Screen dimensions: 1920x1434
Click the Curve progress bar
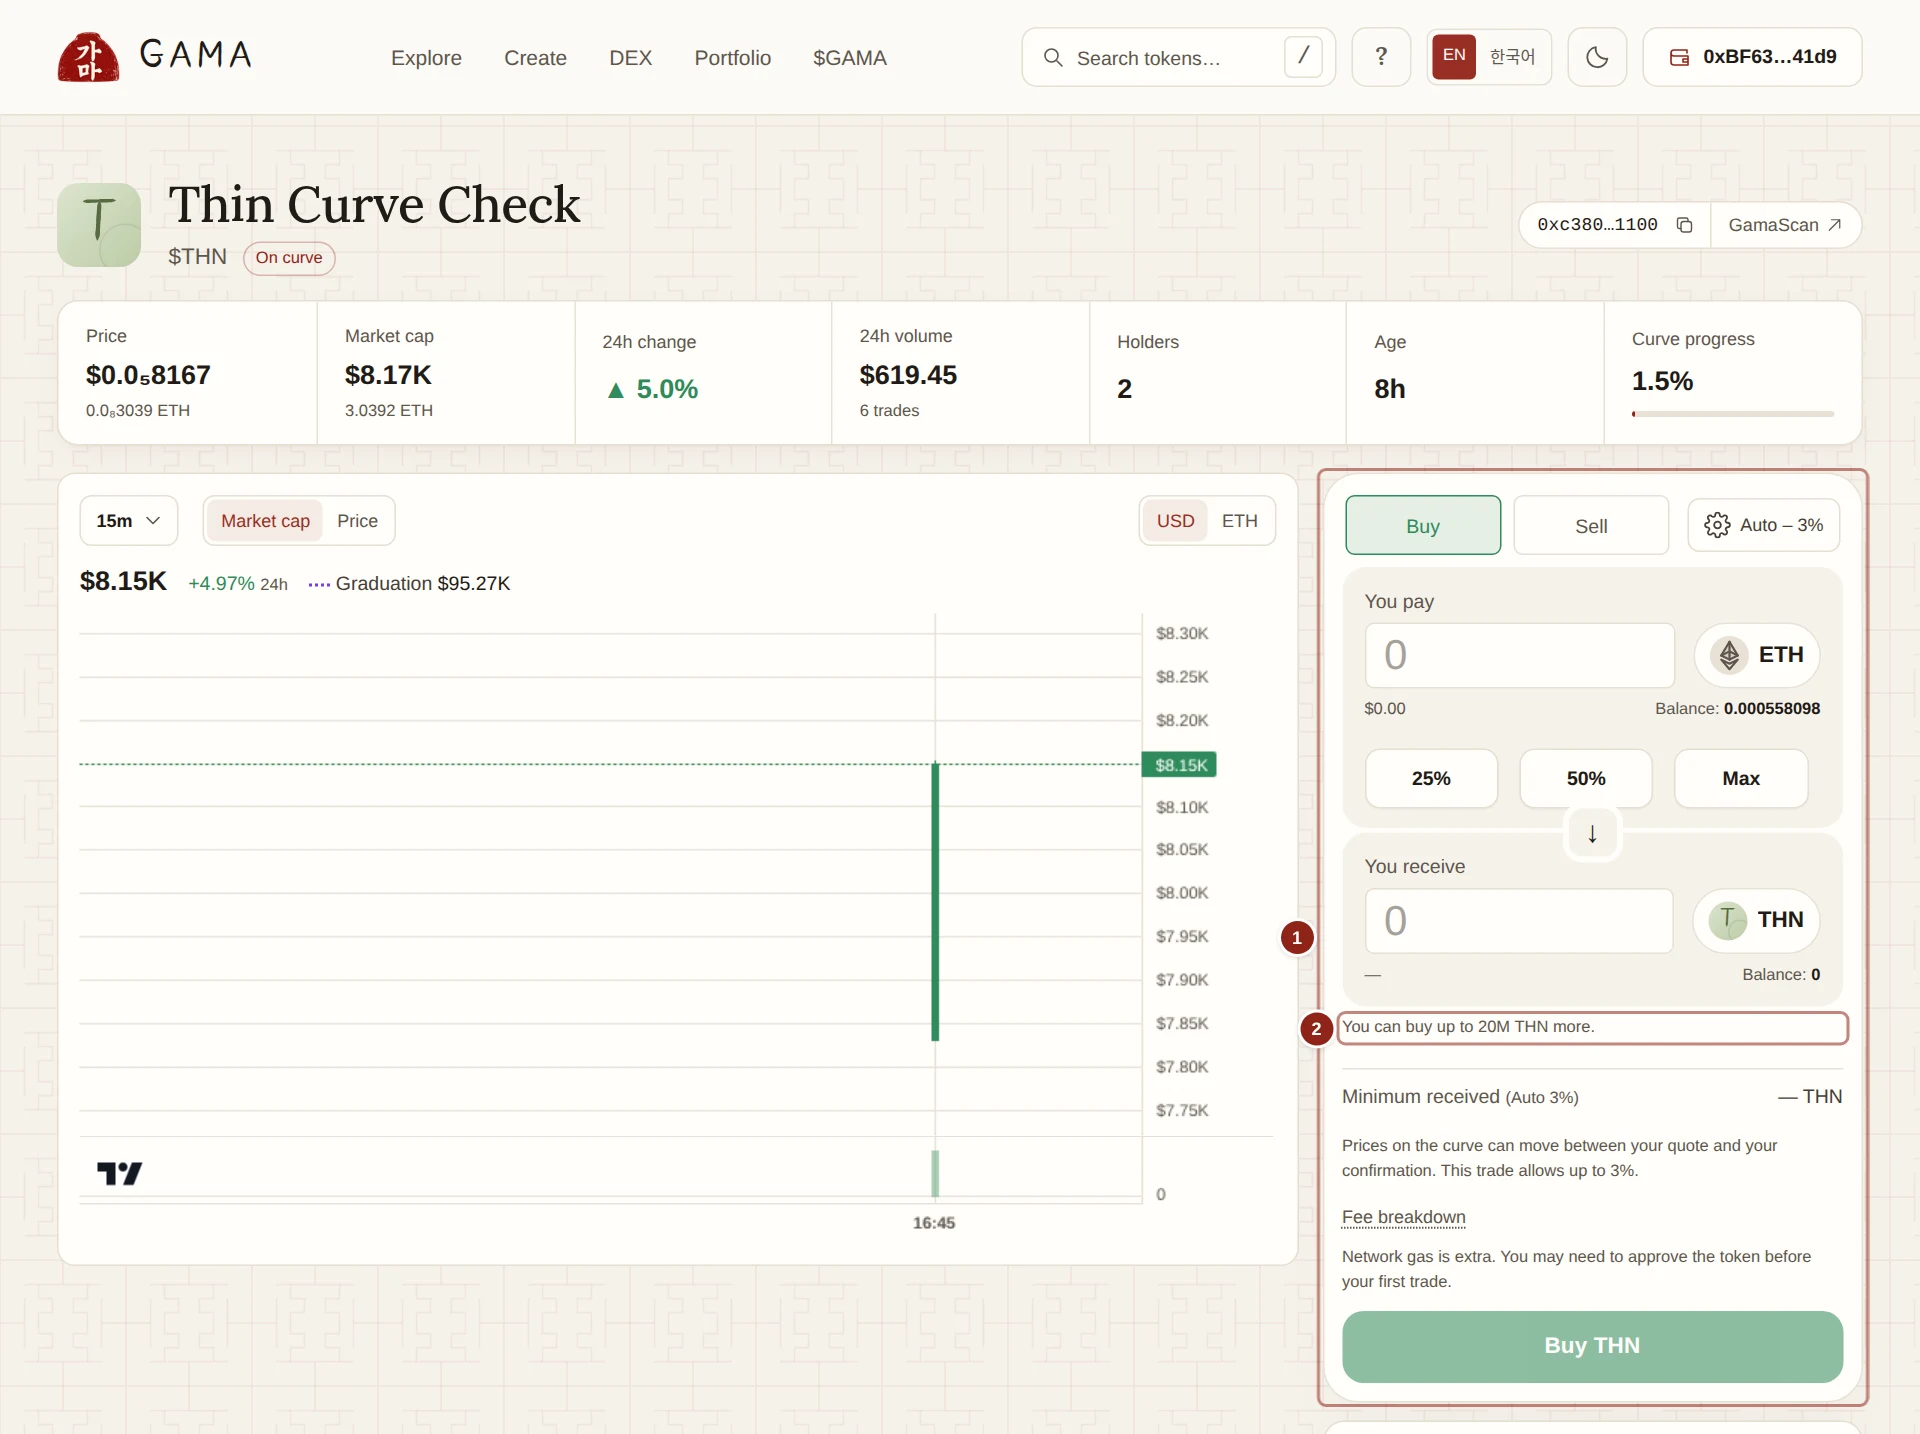[1732, 413]
